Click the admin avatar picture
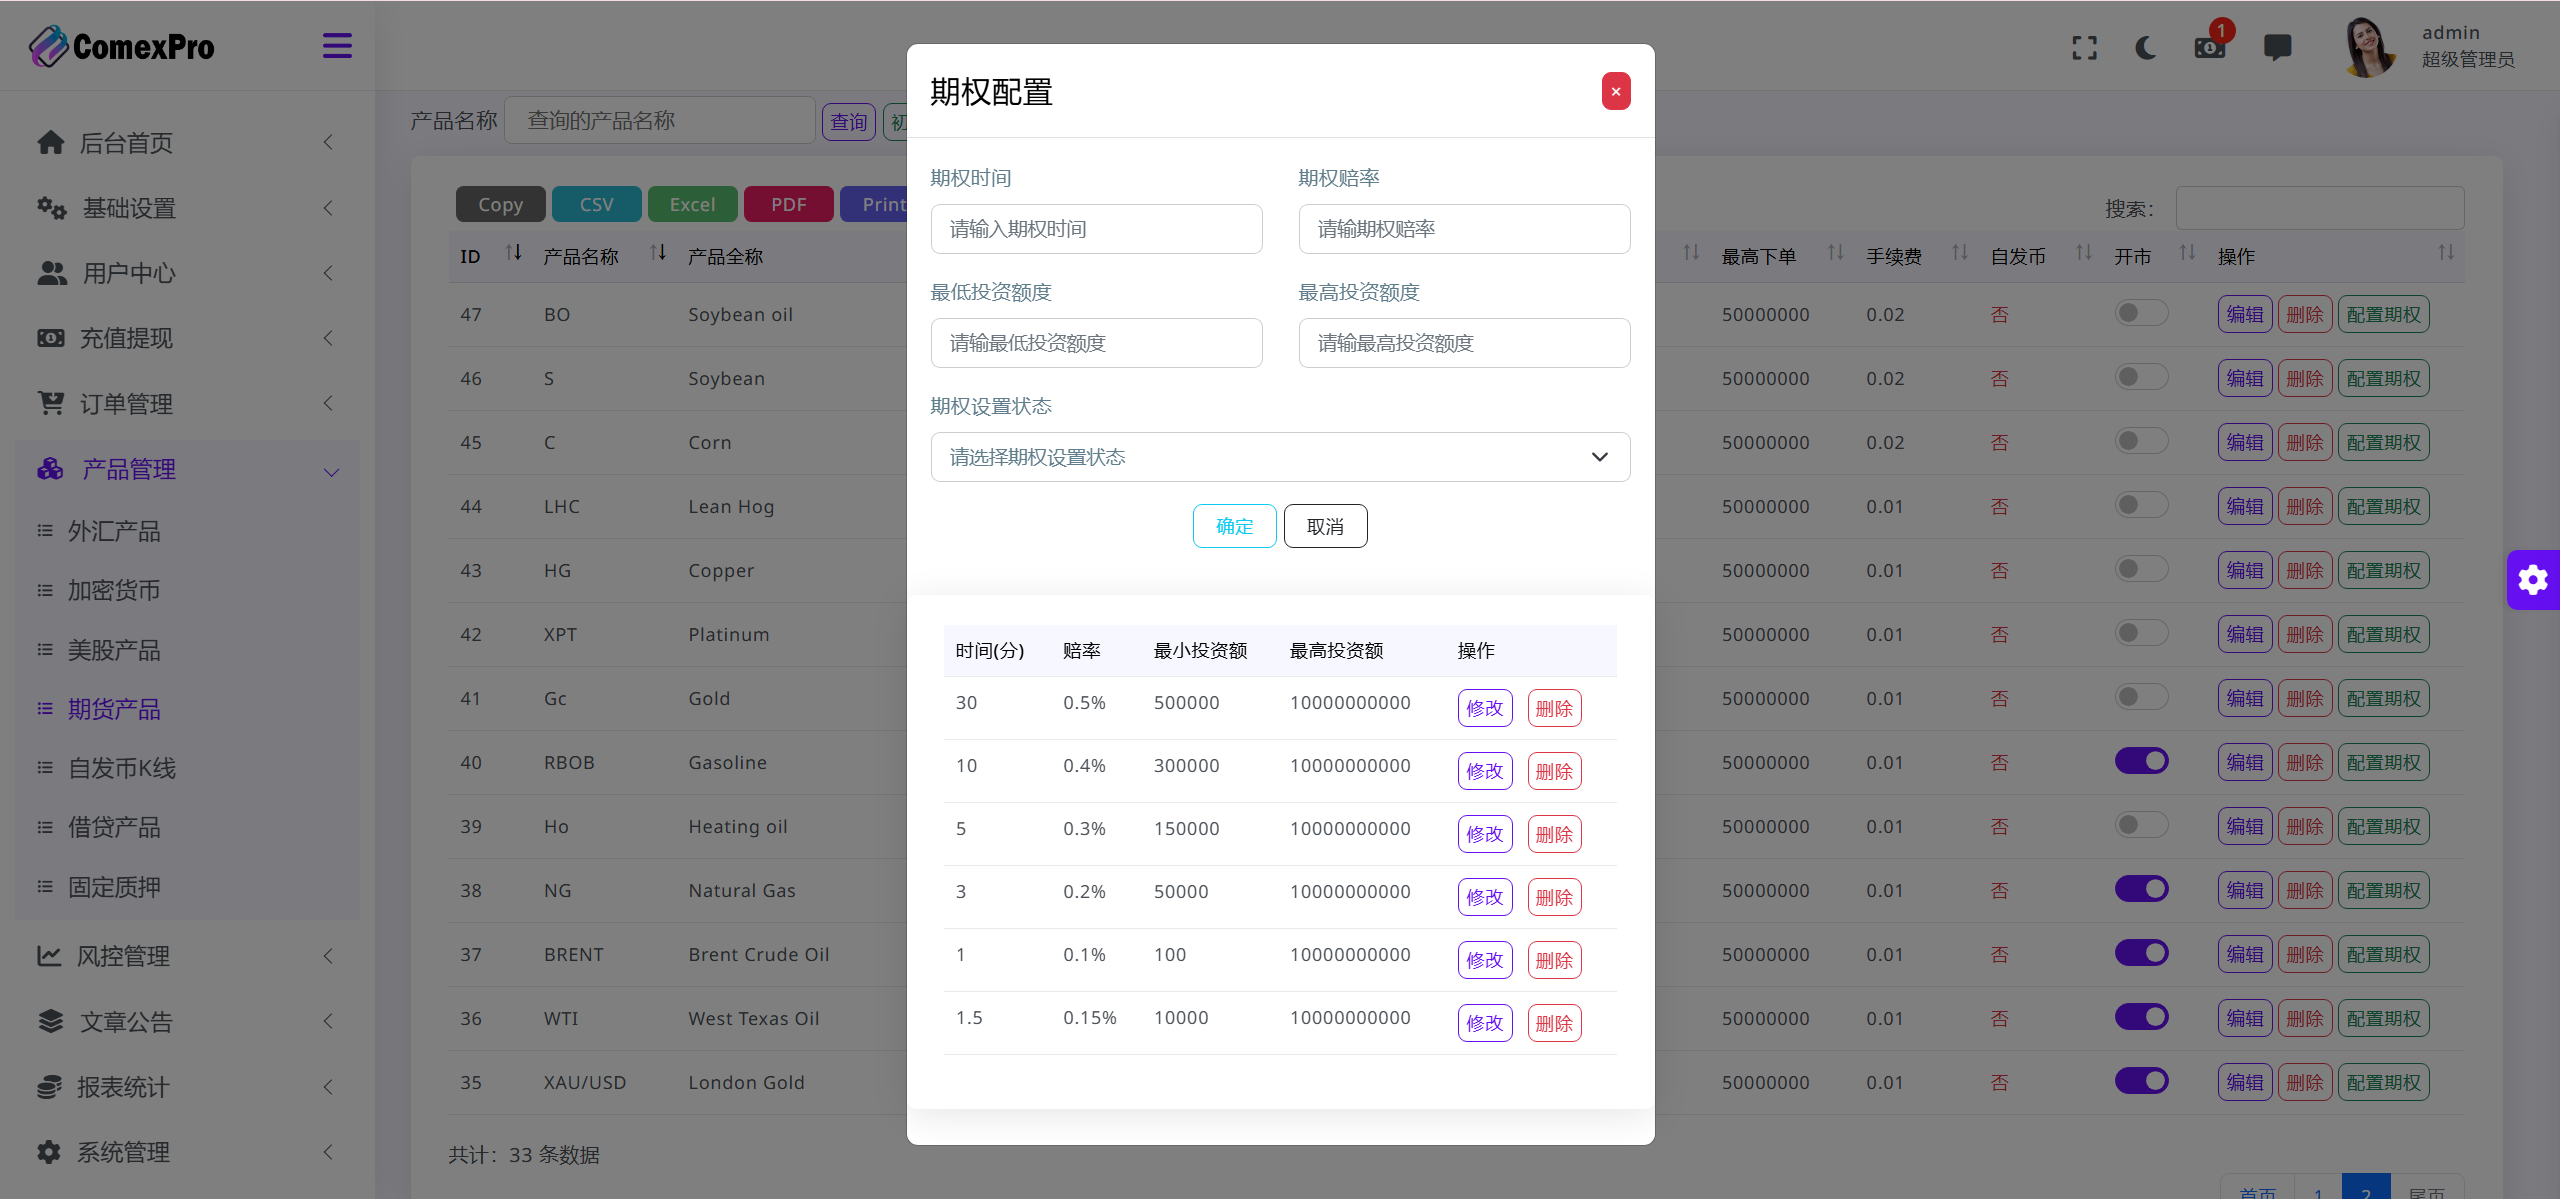2560x1199 pixels. (x=2369, y=47)
